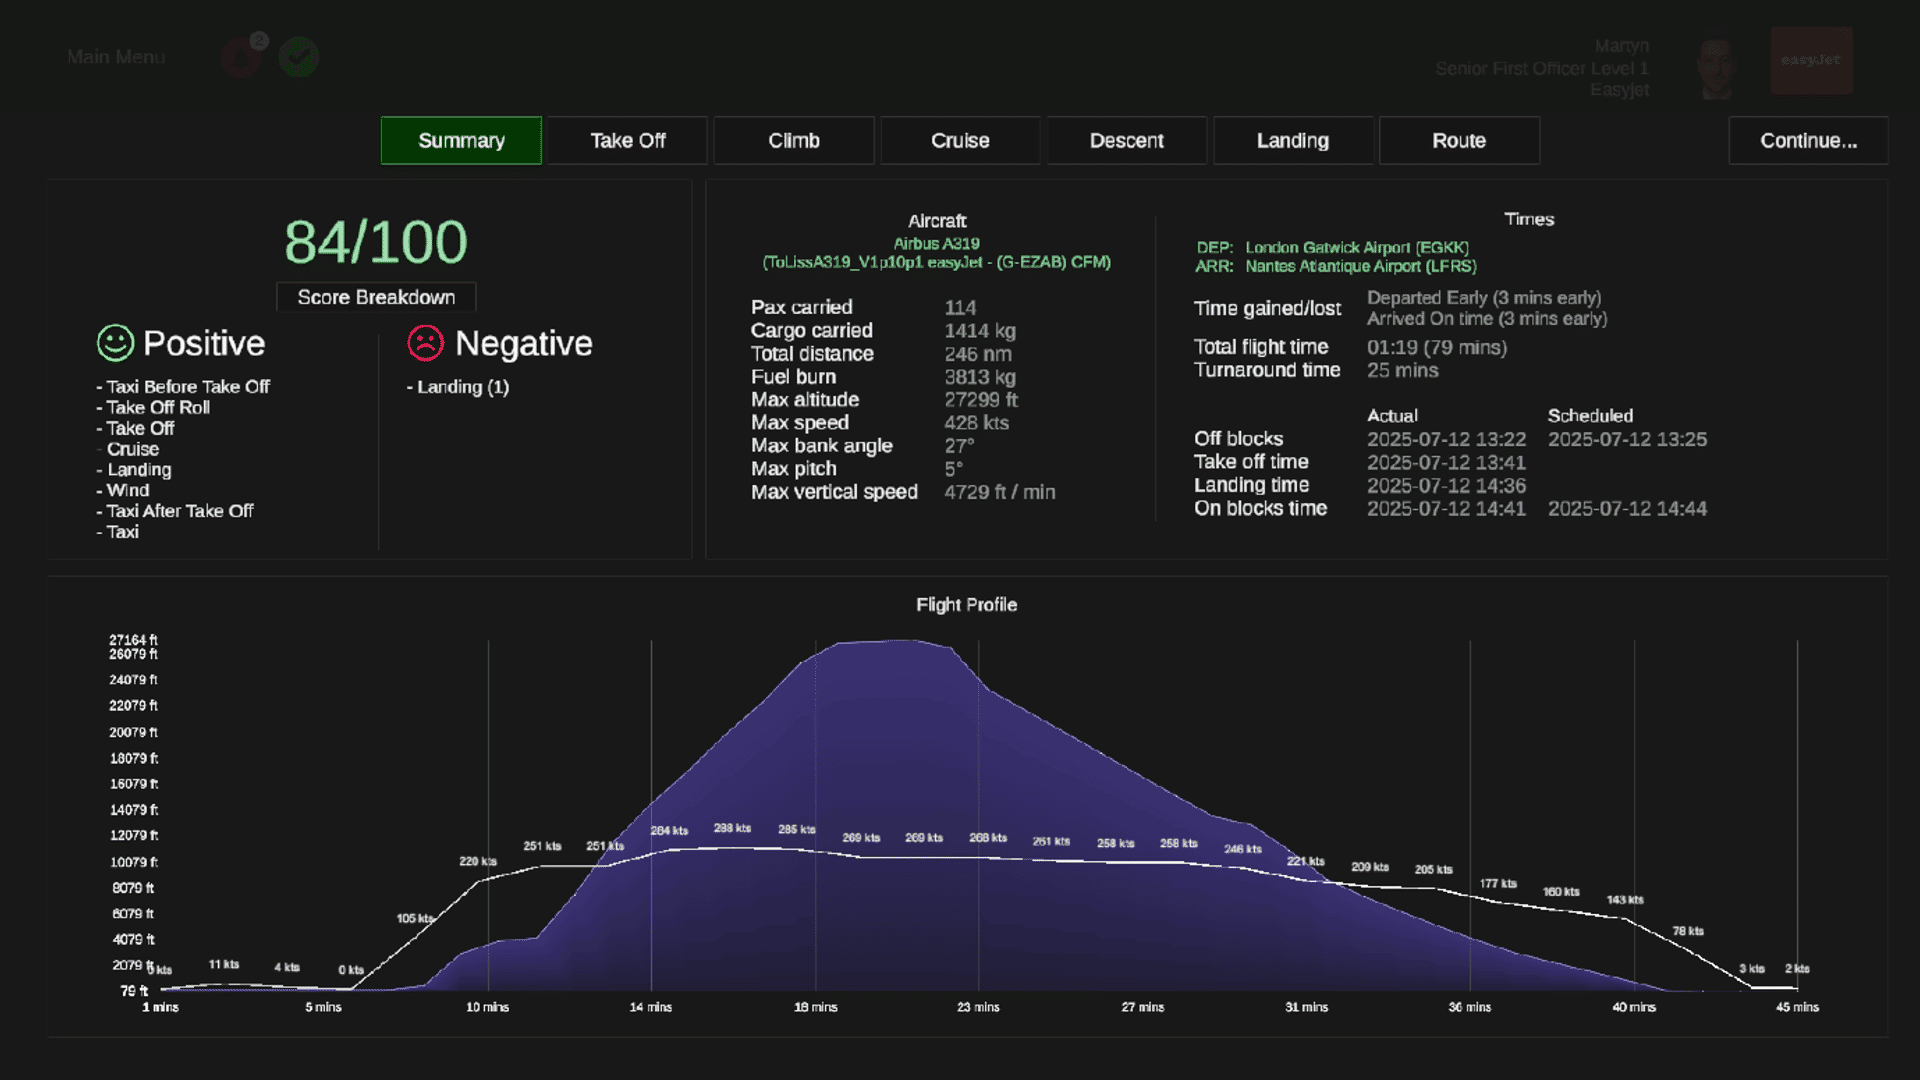Click the pilot avatar portrait
Screen dimensions: 1920x1080
1716,68
